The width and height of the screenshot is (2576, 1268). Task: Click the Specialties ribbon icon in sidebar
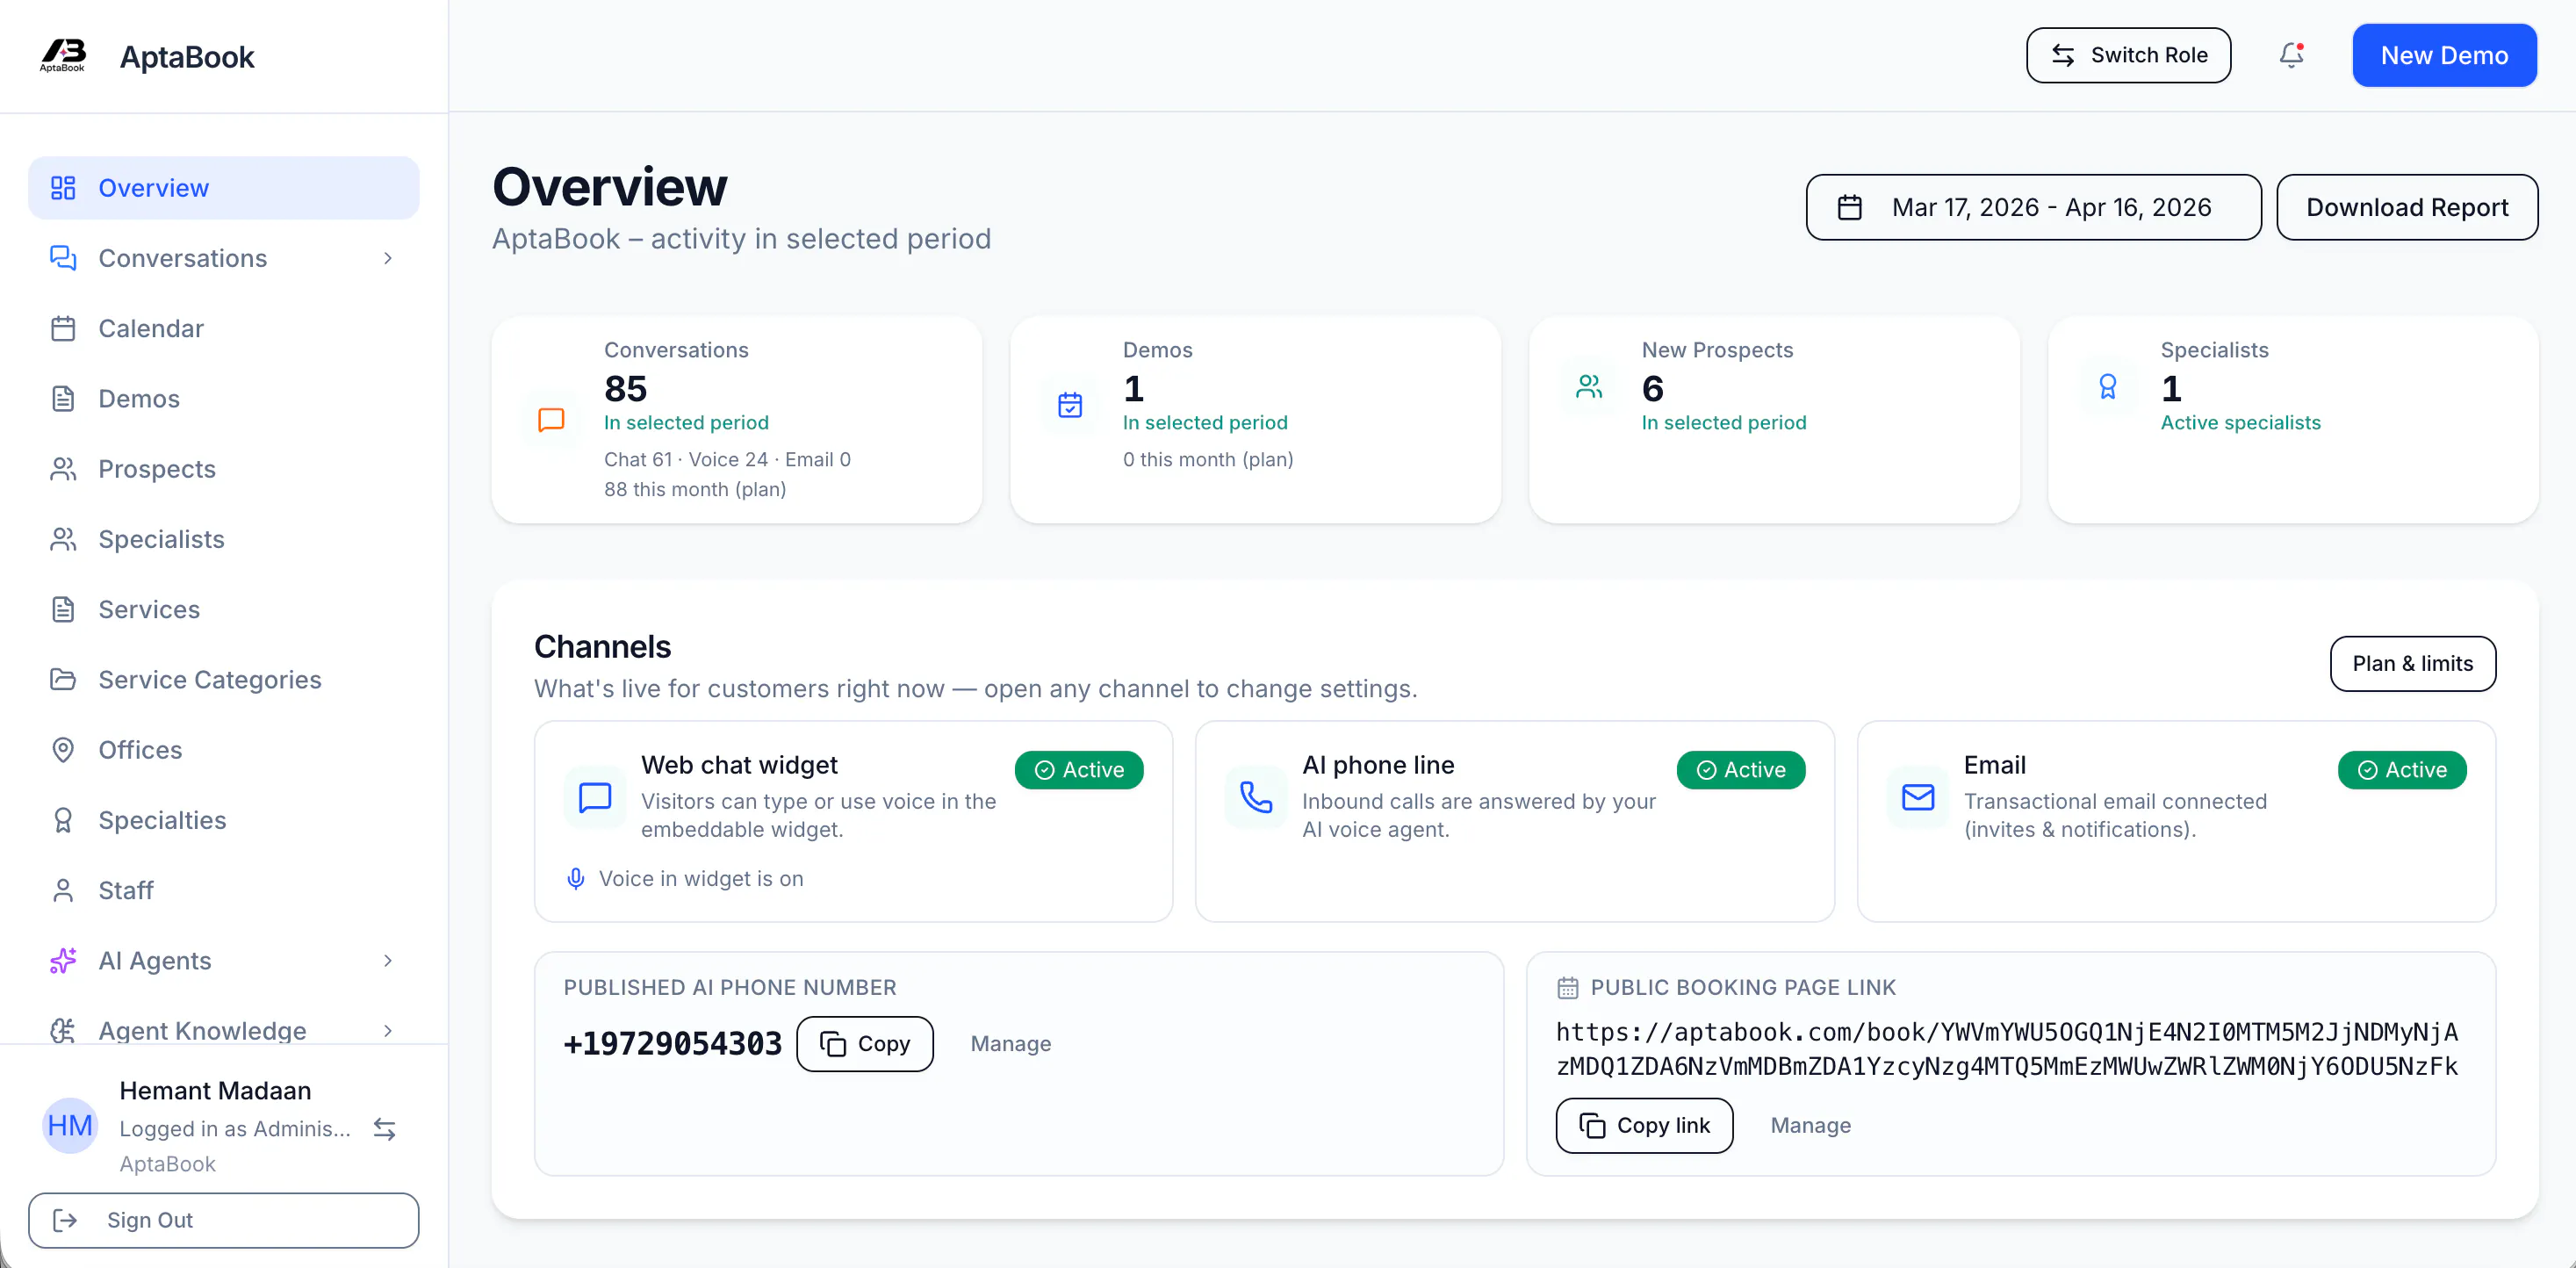click(63, 820)
